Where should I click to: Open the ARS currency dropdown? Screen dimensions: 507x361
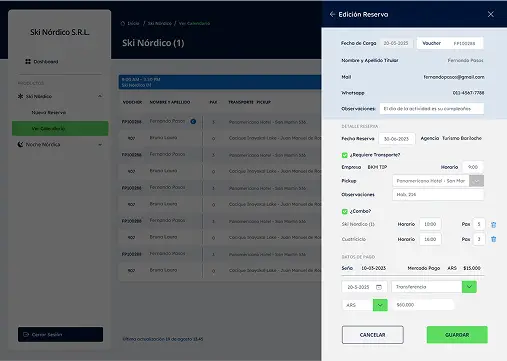pos(380,305)
